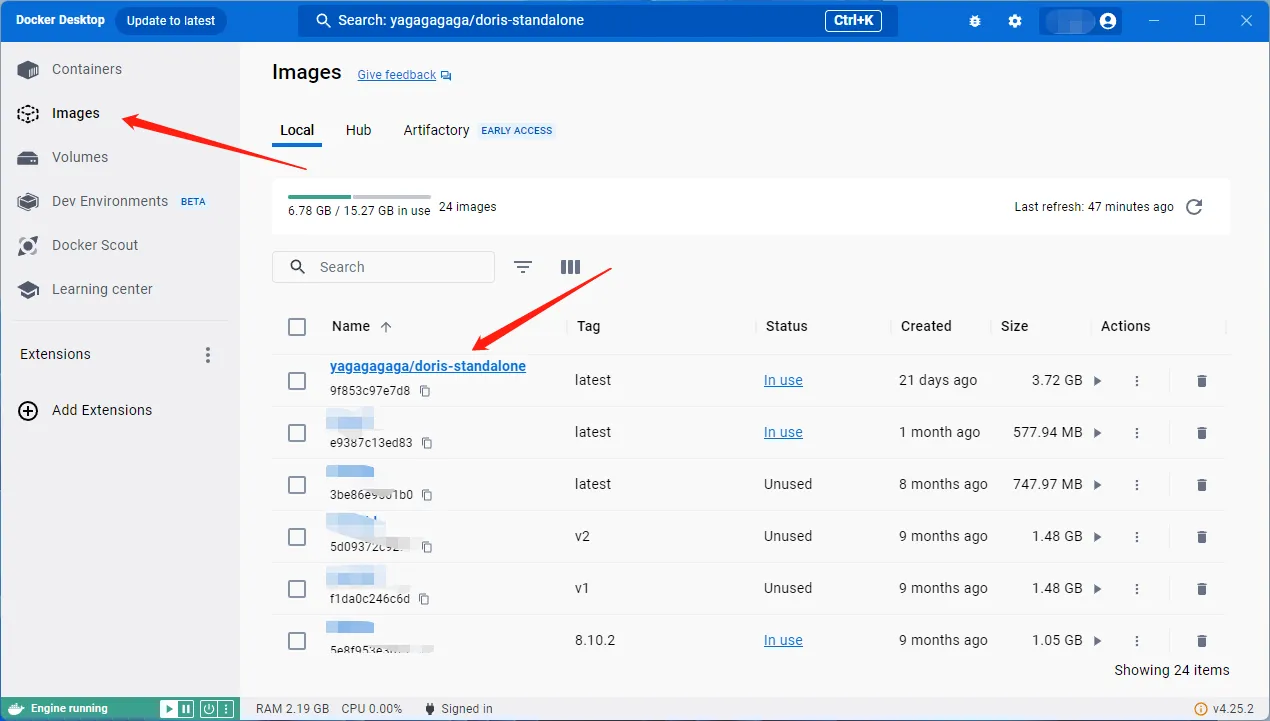The image size is (1270, 721).
Task: Delete the image tagged v2
Action: pyautogui.click(x=1202, y=537)
